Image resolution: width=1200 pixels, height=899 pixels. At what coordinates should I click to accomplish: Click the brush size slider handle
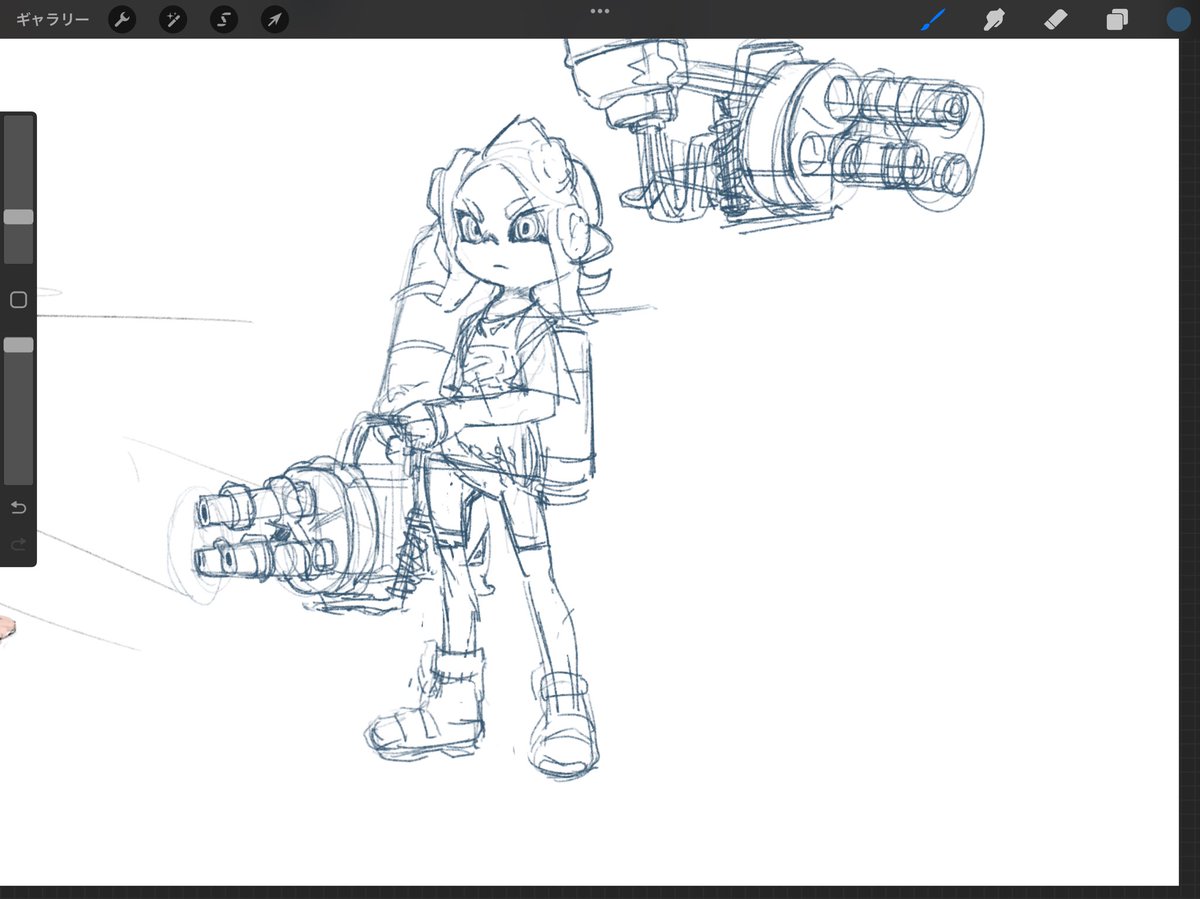coord(18,217)
